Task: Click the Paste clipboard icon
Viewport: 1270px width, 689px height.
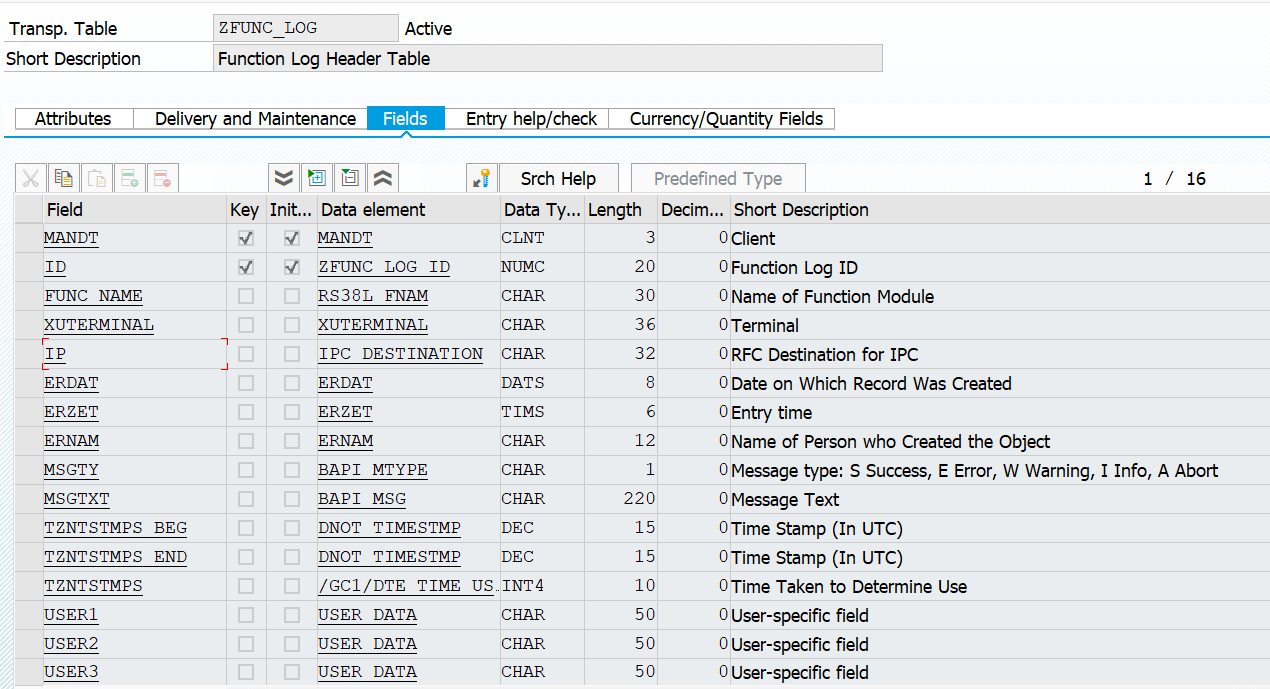Action: (96, 179)
